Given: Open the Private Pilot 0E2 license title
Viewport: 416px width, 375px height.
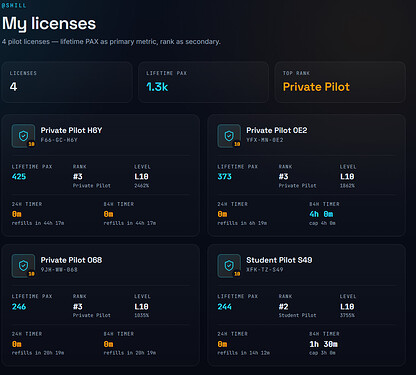Looking at the screenshot, I should coord(277,130).
